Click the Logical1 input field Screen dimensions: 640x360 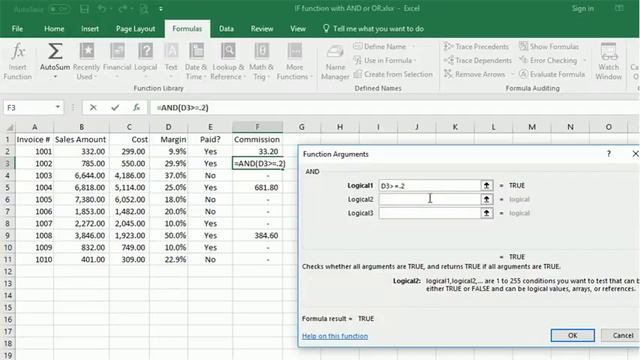[x=430, y=186]
